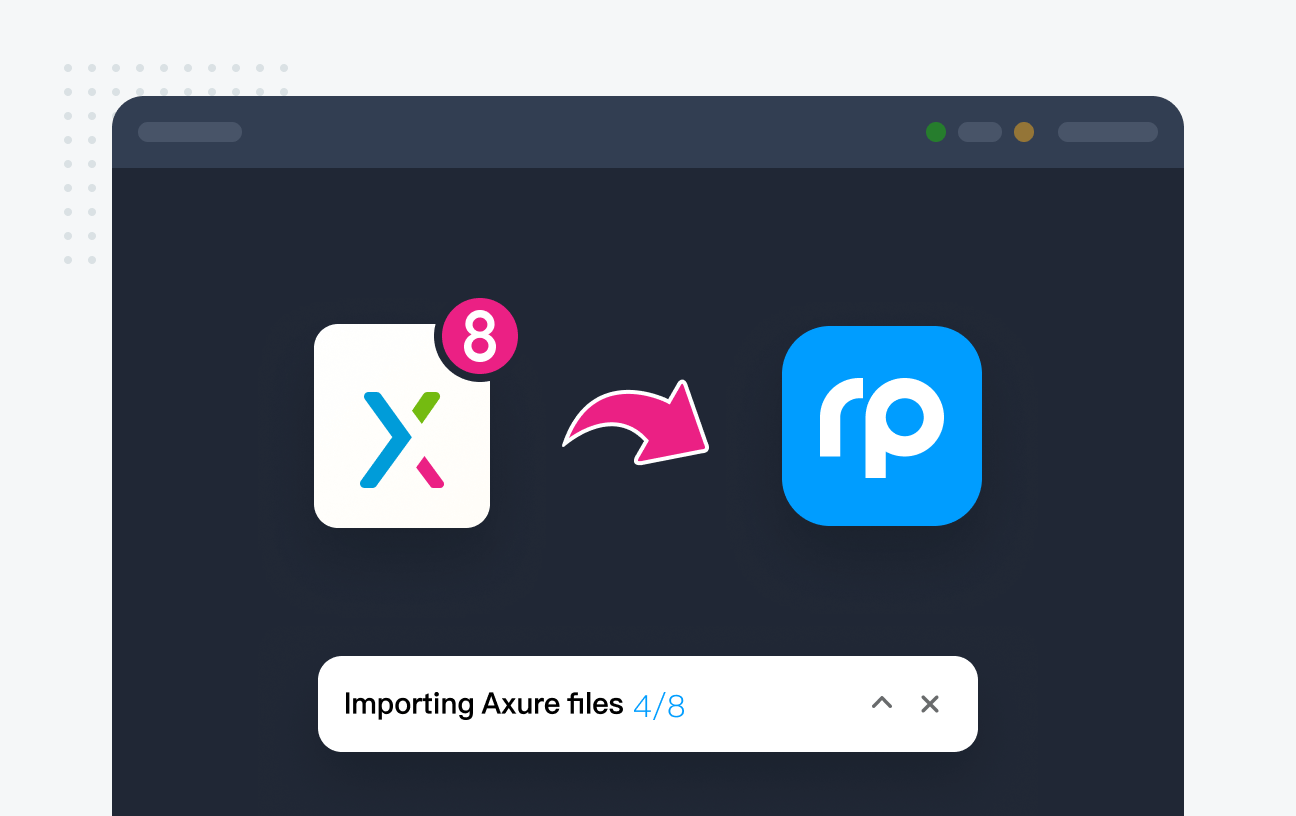Open the blue RP app icon

click(x=881, y=425)
